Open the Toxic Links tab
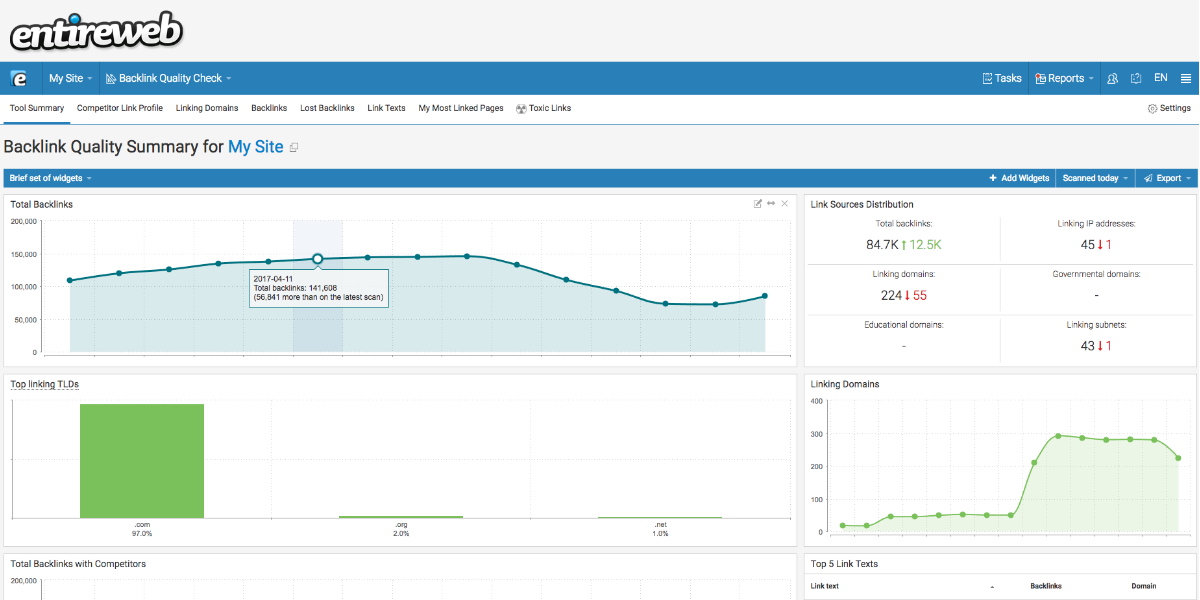The width and height of the screenshot is (1200, 600). [543, 108]
